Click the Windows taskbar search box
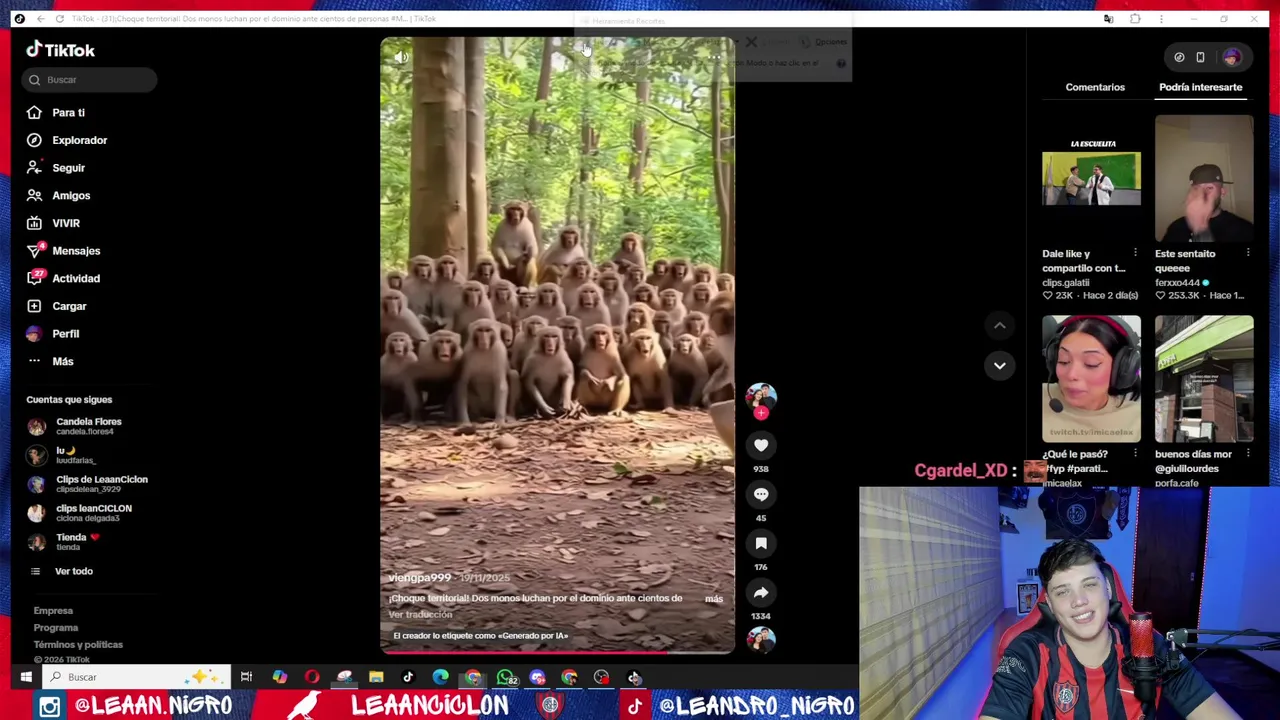Screen dimensions: 1280x720 138,678
